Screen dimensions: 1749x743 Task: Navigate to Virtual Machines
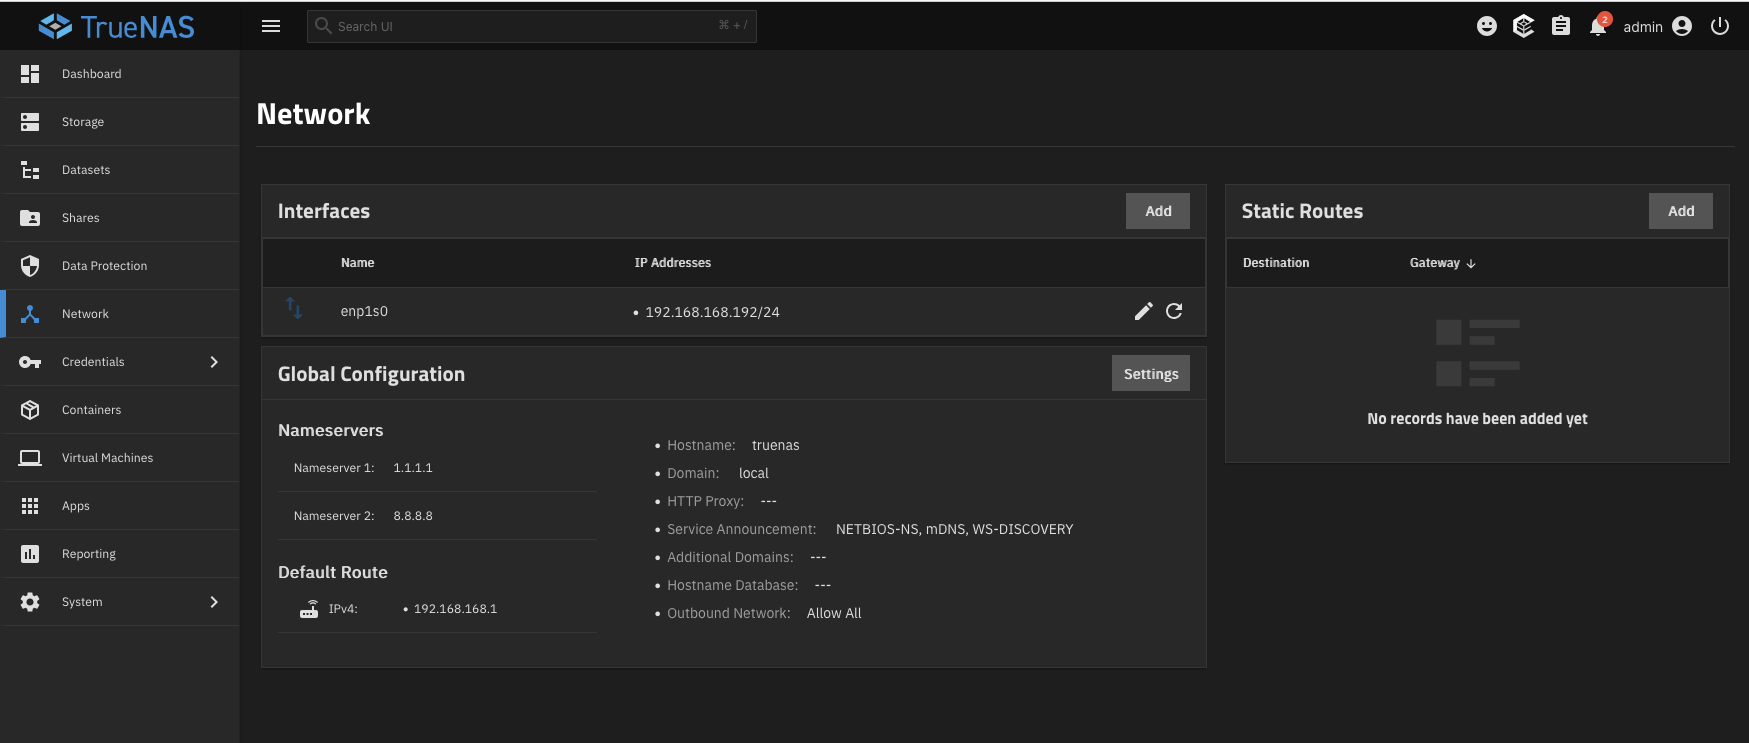point(107,458)
